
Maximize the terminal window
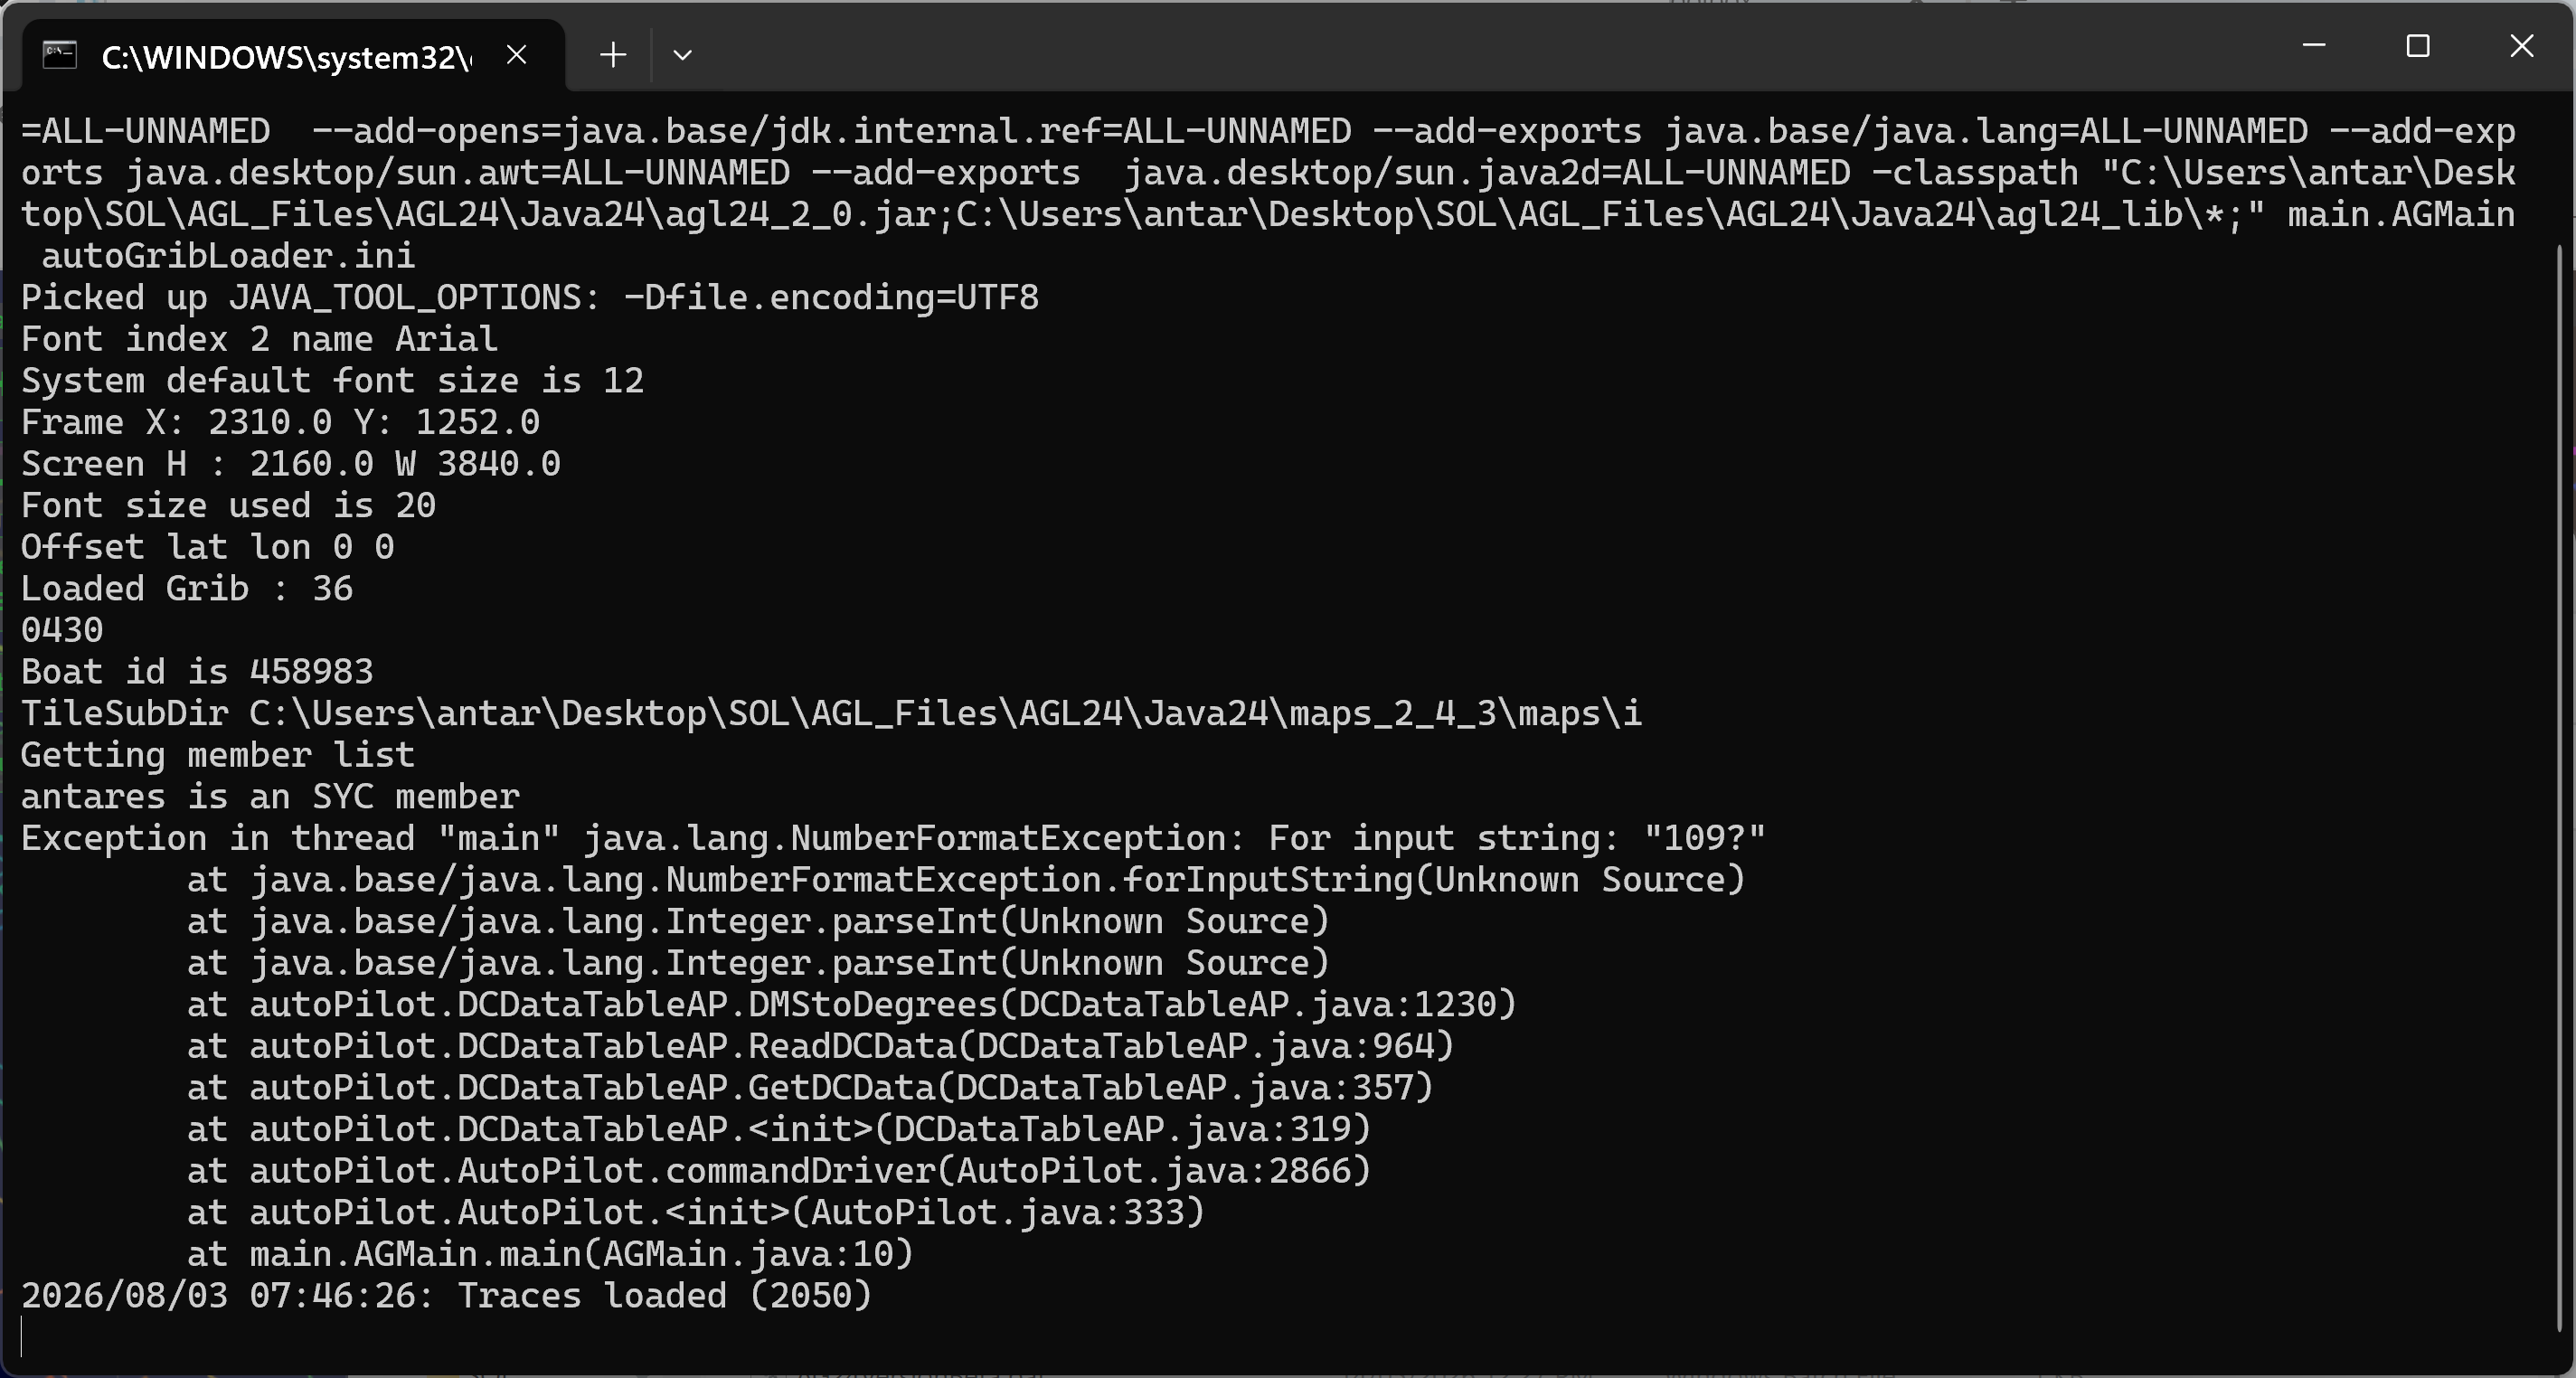pos(2418,46)
